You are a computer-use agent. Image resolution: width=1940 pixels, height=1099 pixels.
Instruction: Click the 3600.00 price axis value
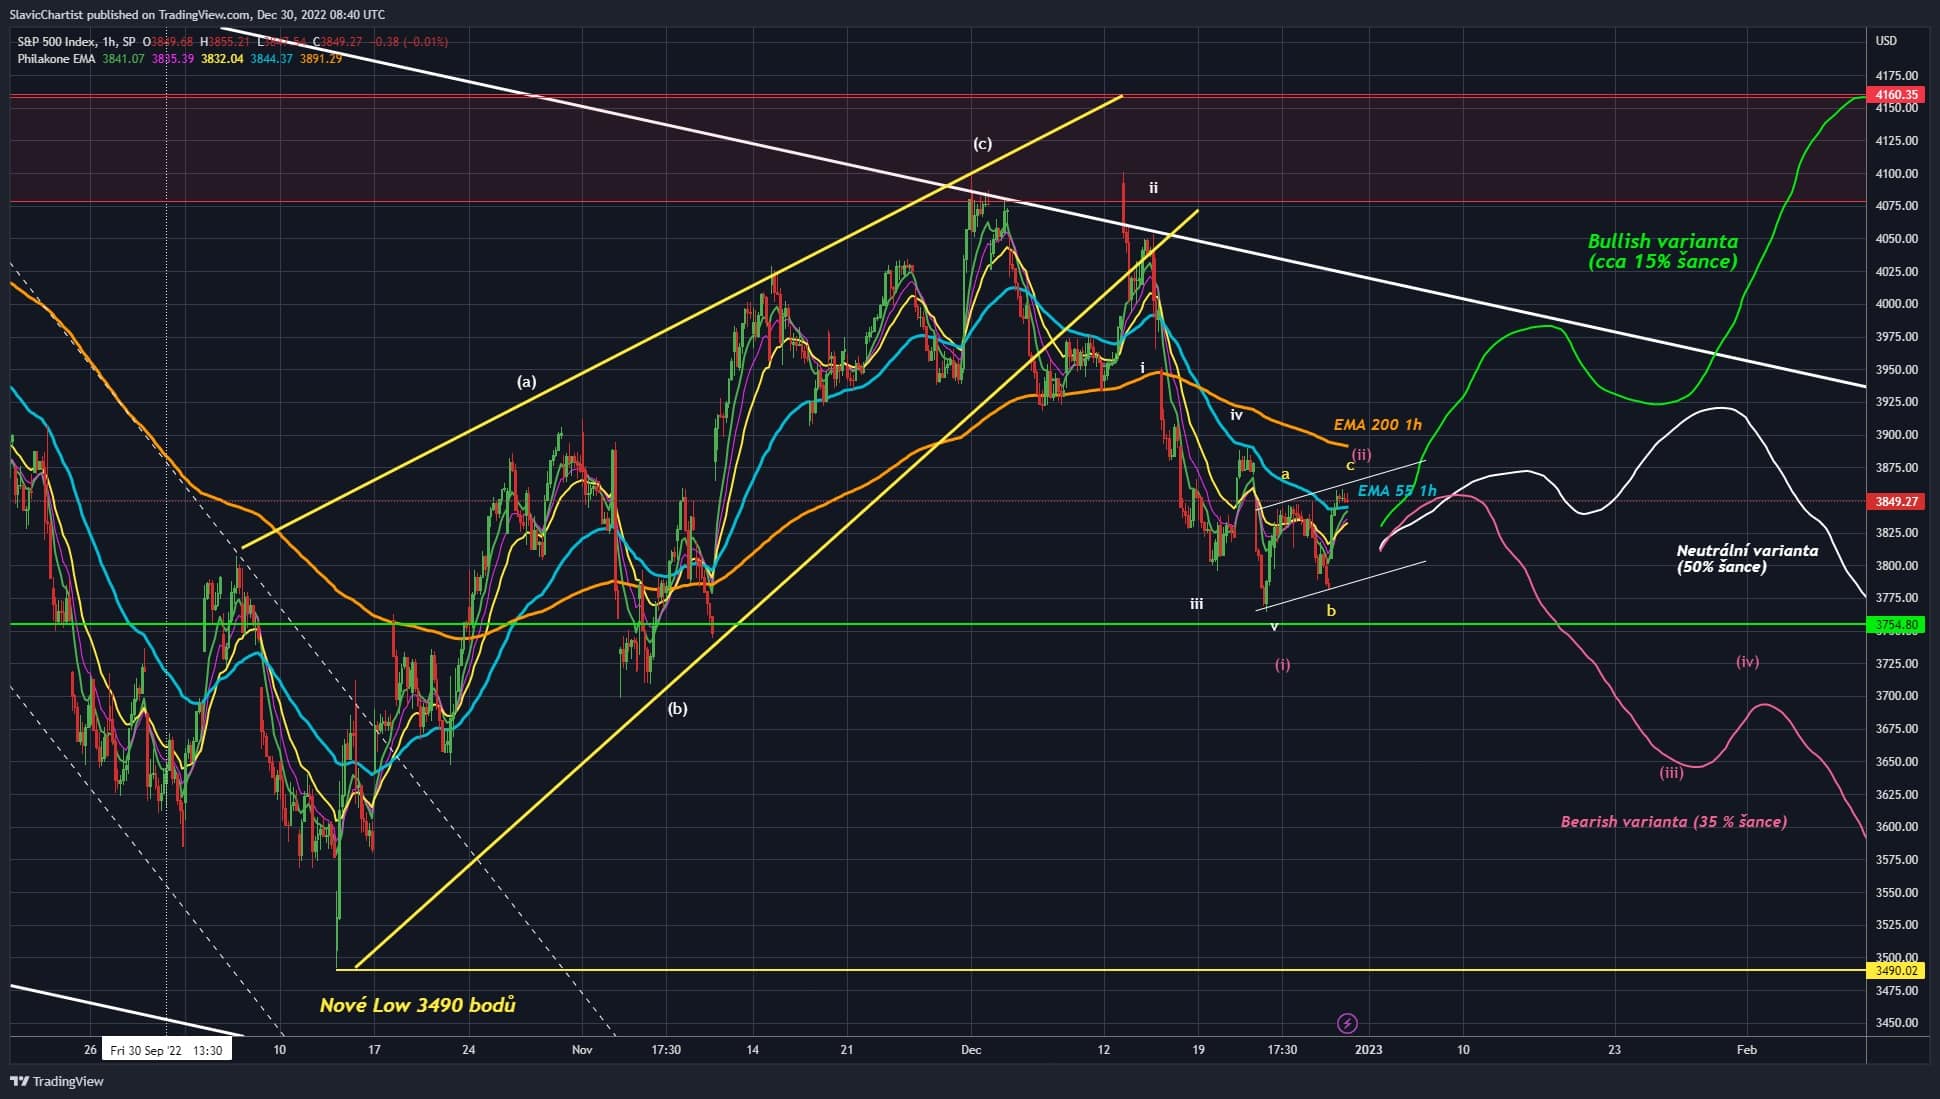1897,827
